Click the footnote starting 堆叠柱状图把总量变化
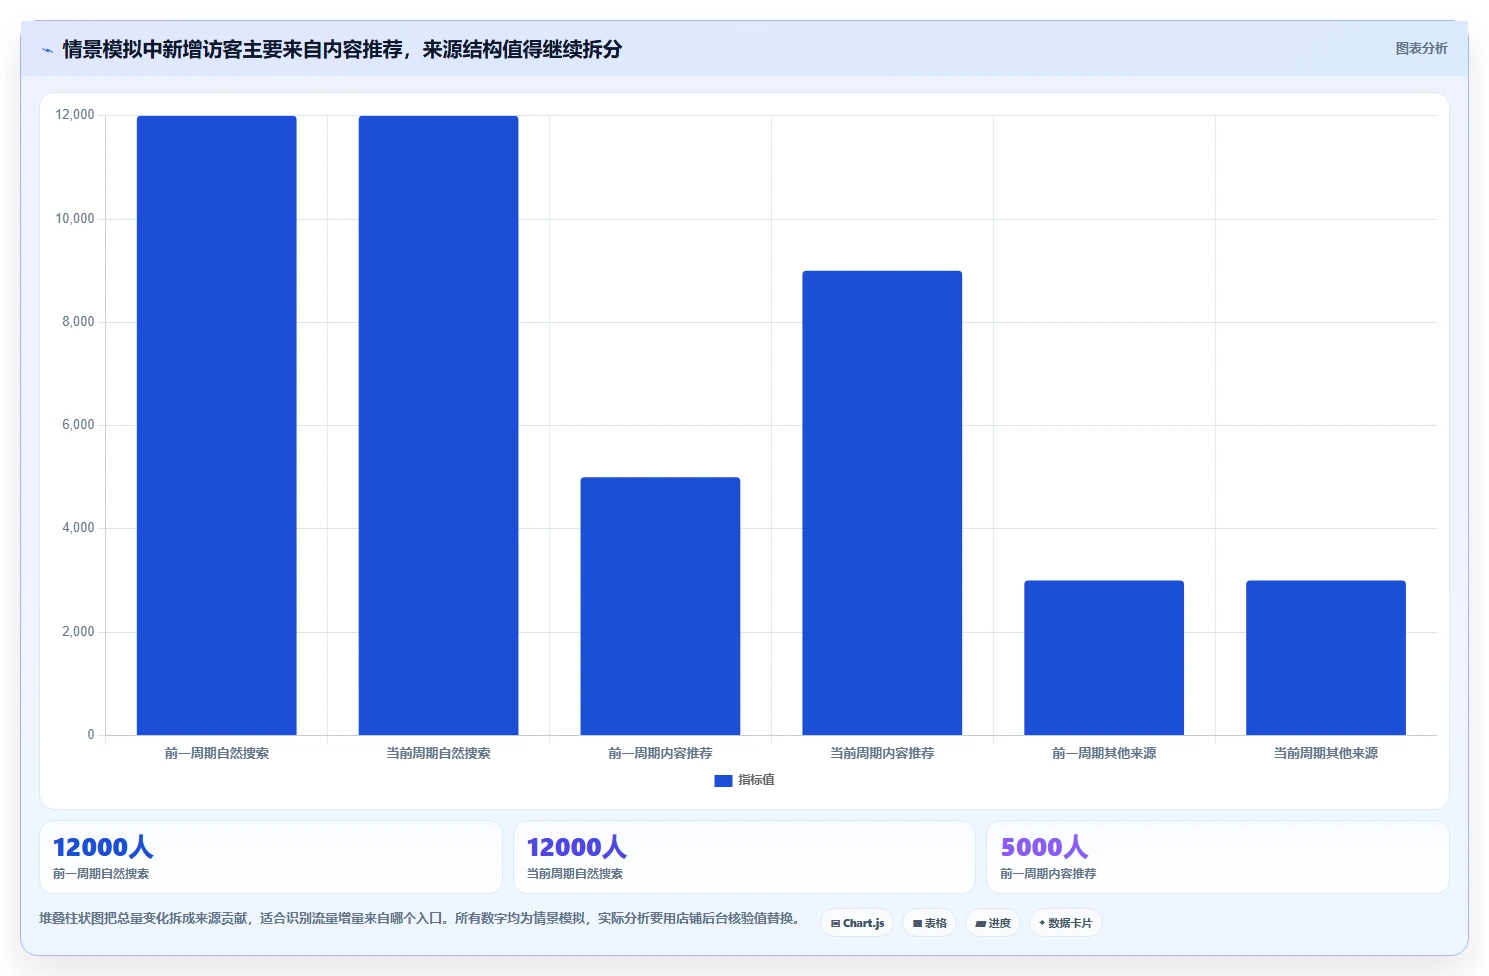 point(419,918)
